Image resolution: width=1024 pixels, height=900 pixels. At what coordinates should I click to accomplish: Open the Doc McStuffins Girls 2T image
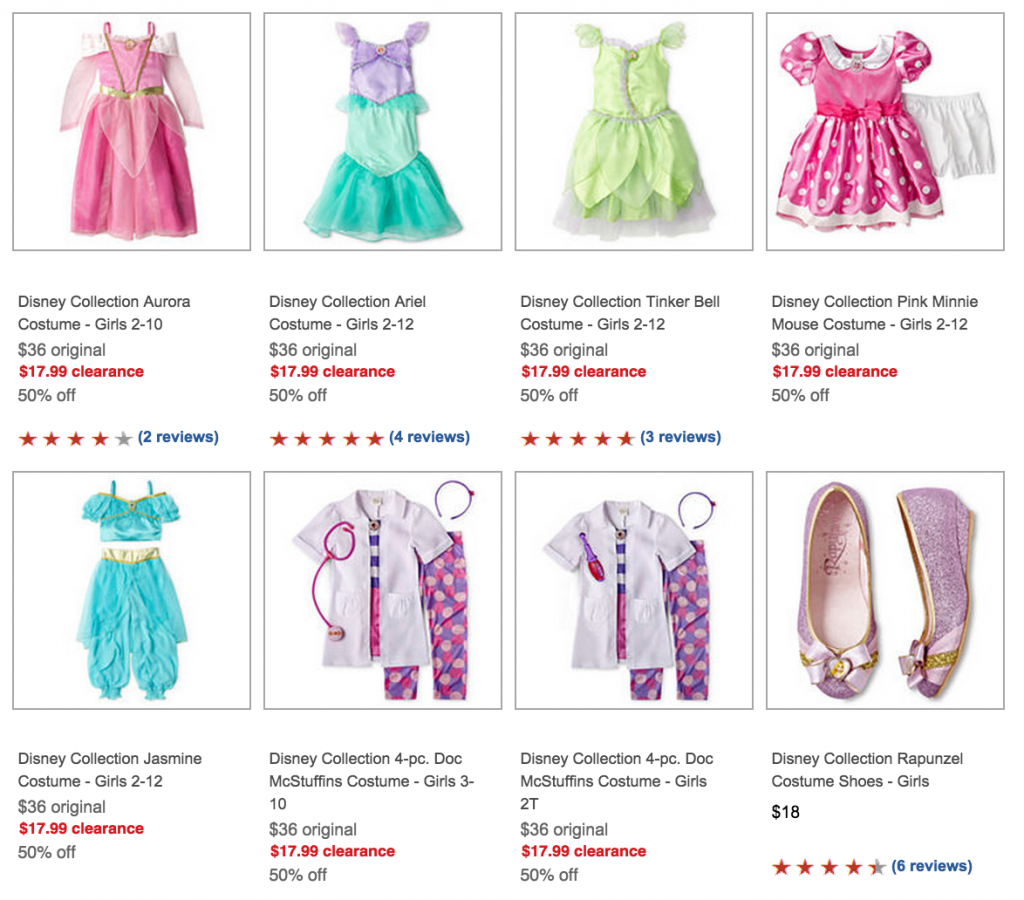[x=633, y=590]
